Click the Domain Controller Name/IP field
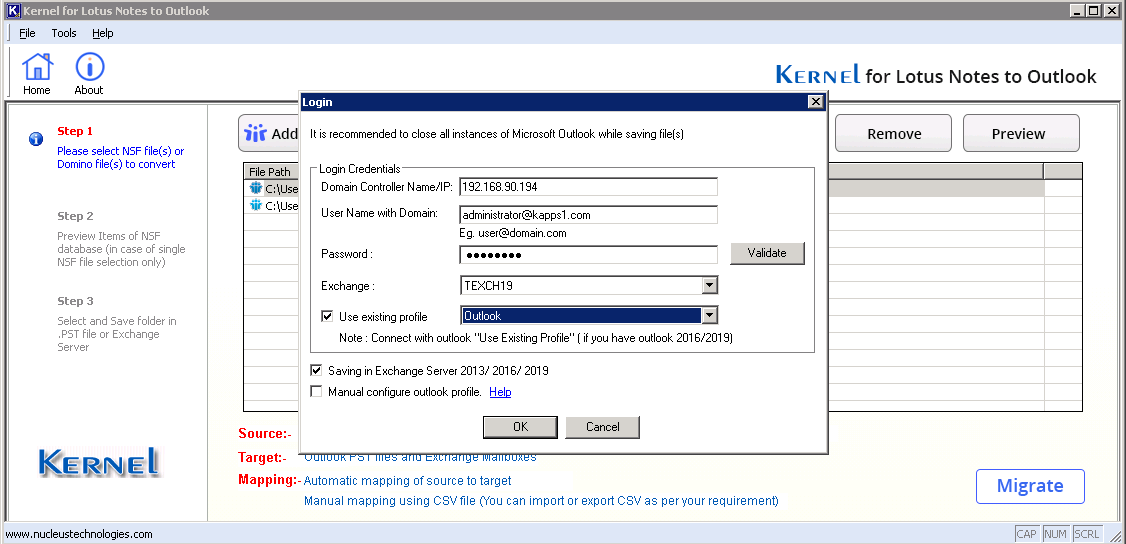Image resolution: width=1126 pixels, height=544 pixels. pos(588,187)
